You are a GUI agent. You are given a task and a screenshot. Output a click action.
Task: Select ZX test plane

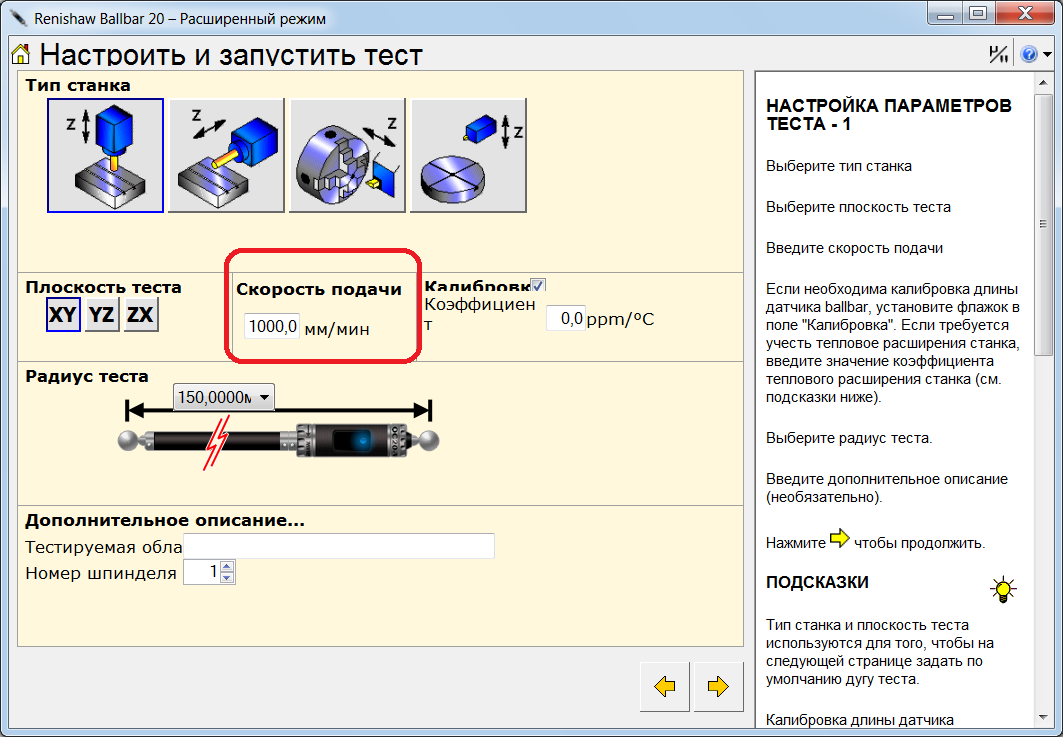point(141,315)
